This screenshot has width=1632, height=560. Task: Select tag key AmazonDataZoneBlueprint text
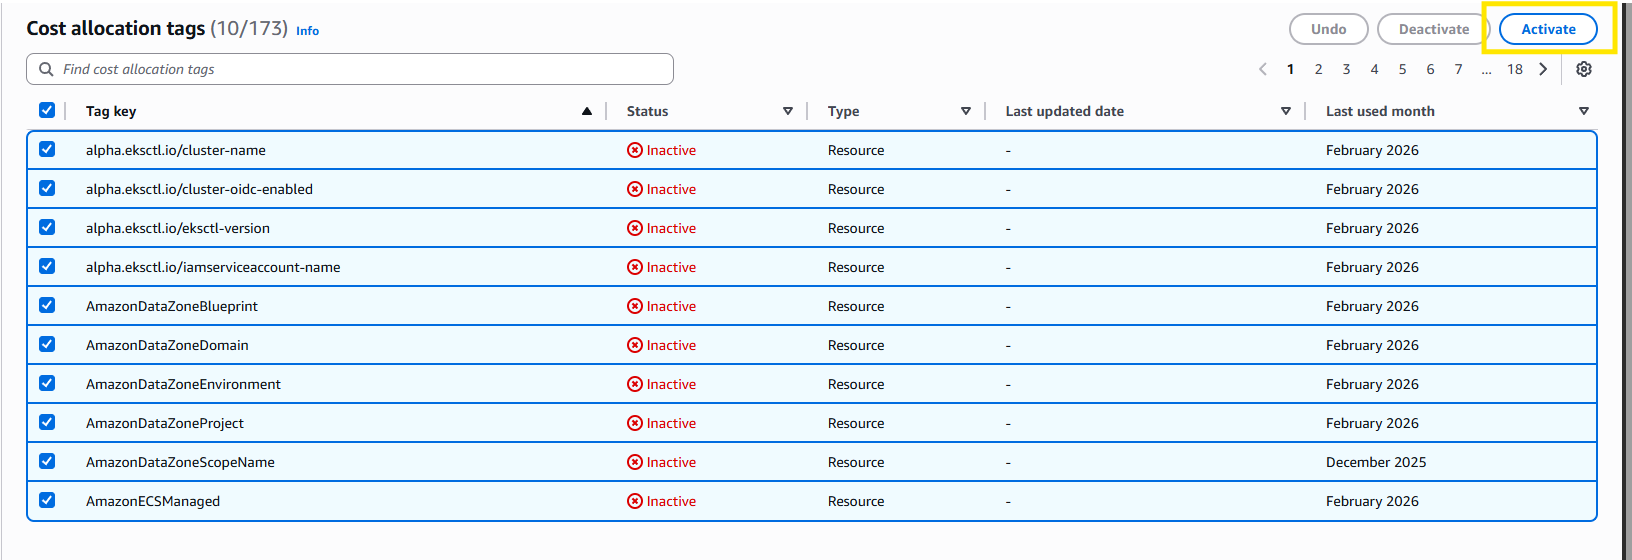pyautogui.click(x=172, y=306)
